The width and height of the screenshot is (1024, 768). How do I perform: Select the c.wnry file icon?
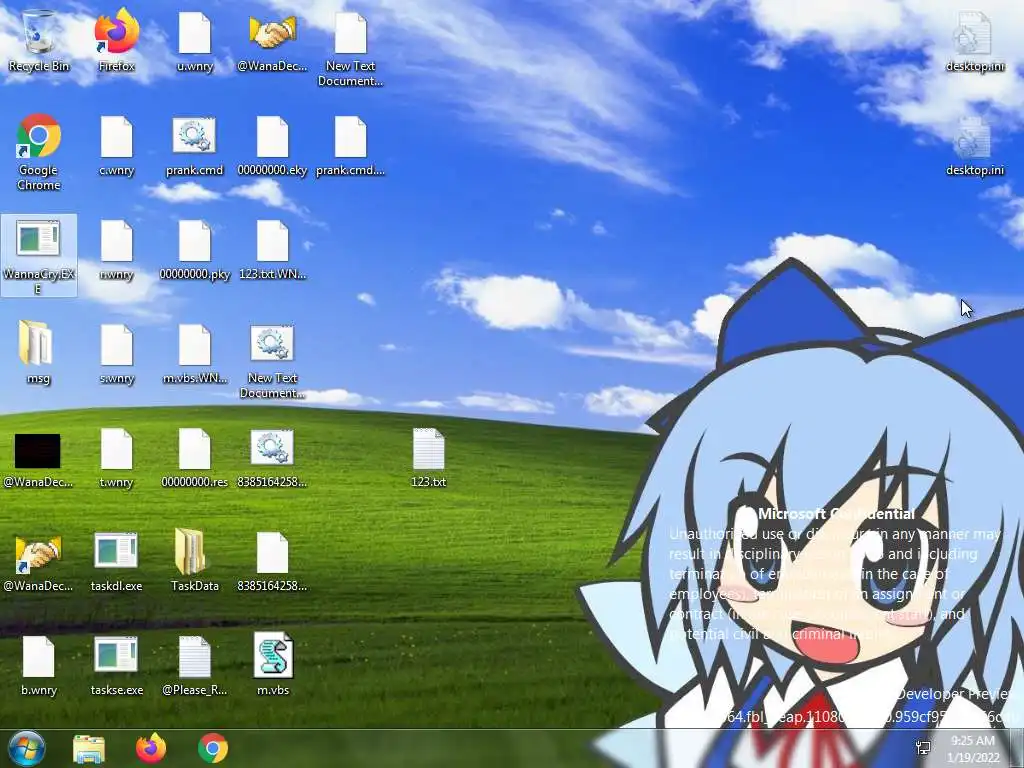point(116,146)
